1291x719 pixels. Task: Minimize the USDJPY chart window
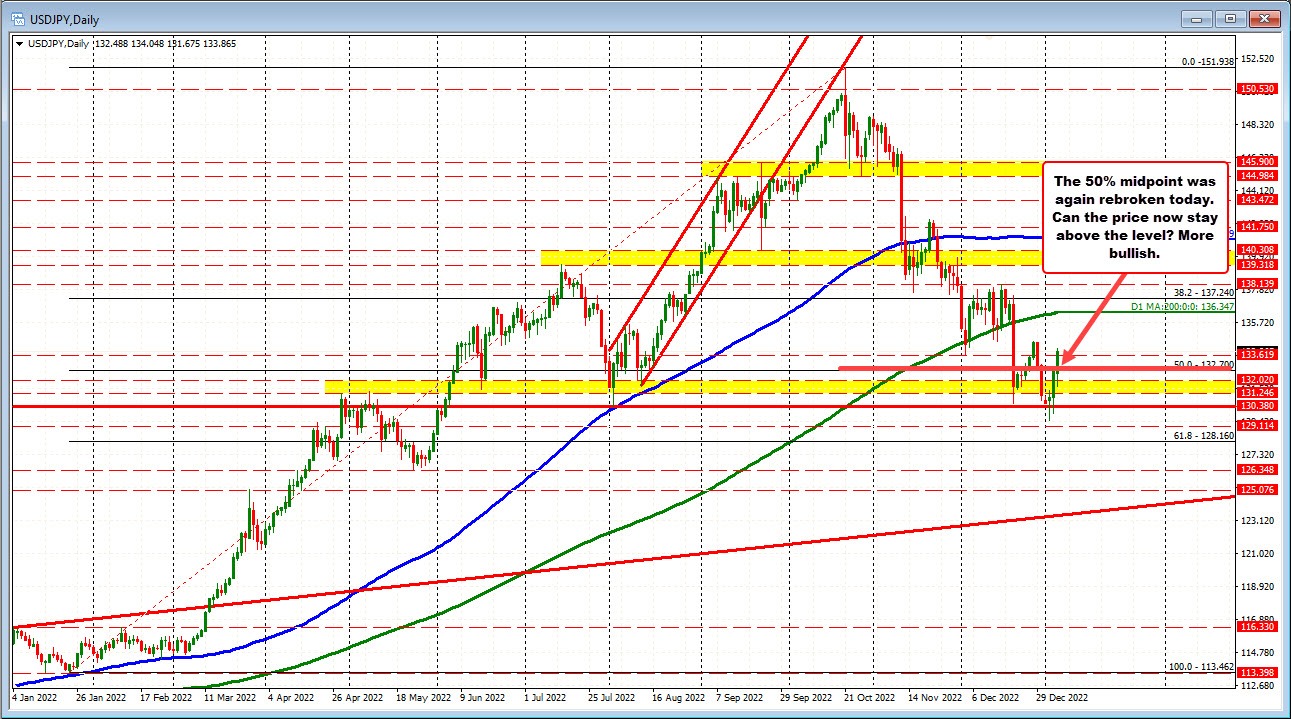click(x=1196, y=17)
